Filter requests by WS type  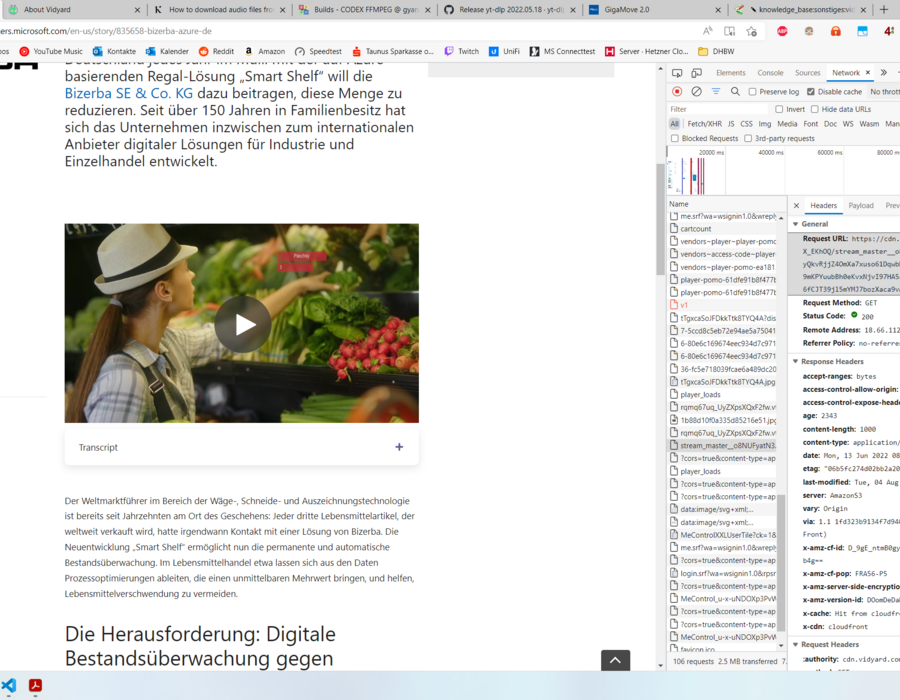pos(848,124)
